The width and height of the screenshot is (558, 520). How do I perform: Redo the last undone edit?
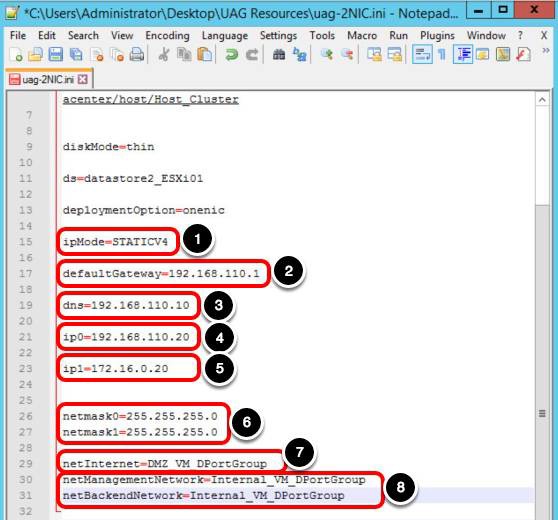coord(252,55)
